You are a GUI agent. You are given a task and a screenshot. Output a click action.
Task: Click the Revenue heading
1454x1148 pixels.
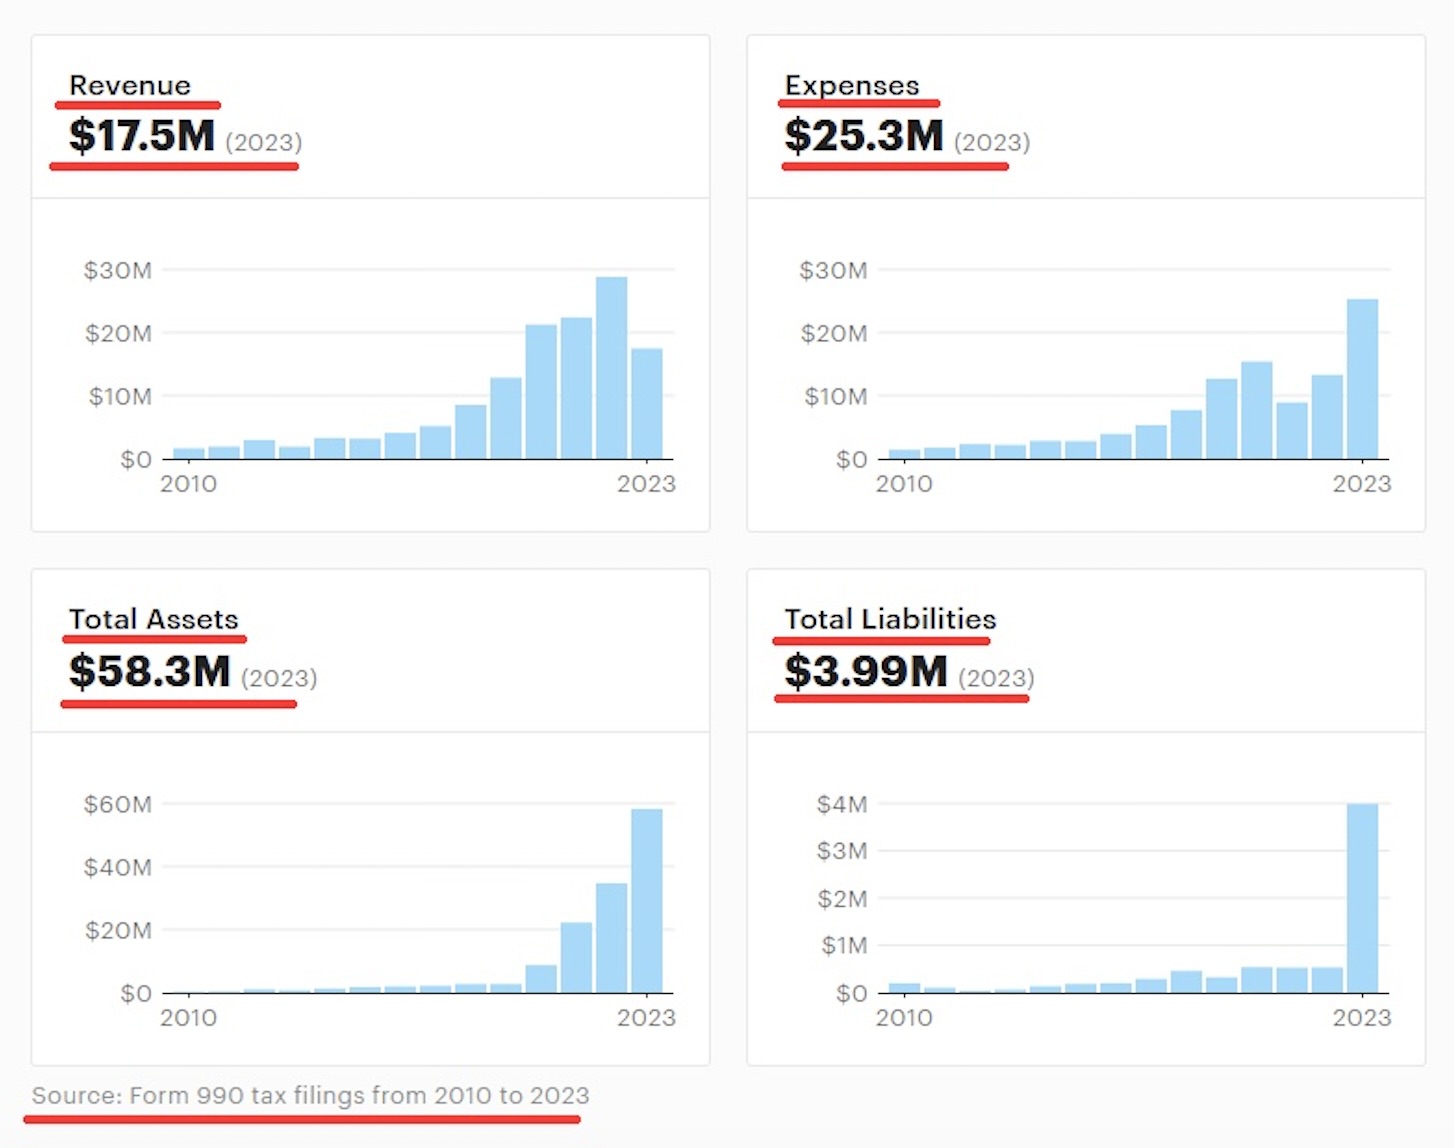[130, 86]
